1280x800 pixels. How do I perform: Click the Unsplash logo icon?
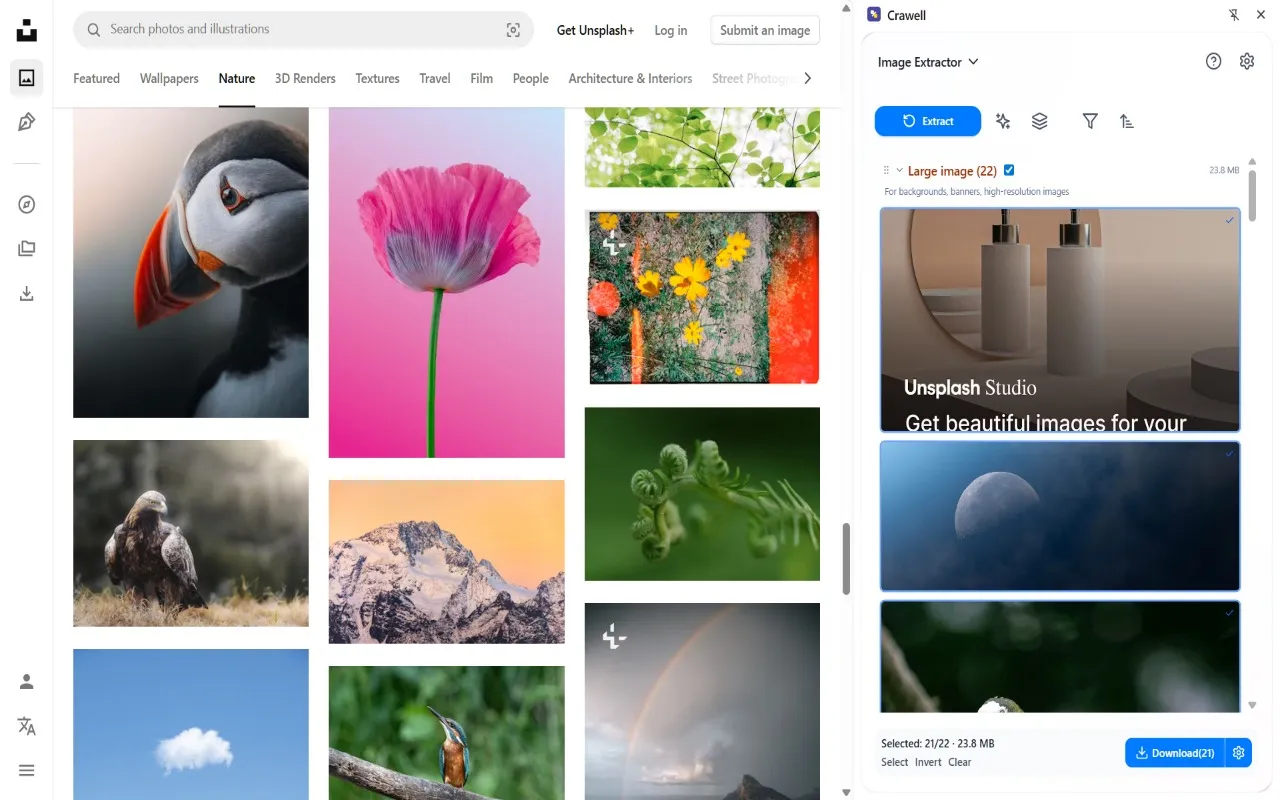click(x=27, y=31)
